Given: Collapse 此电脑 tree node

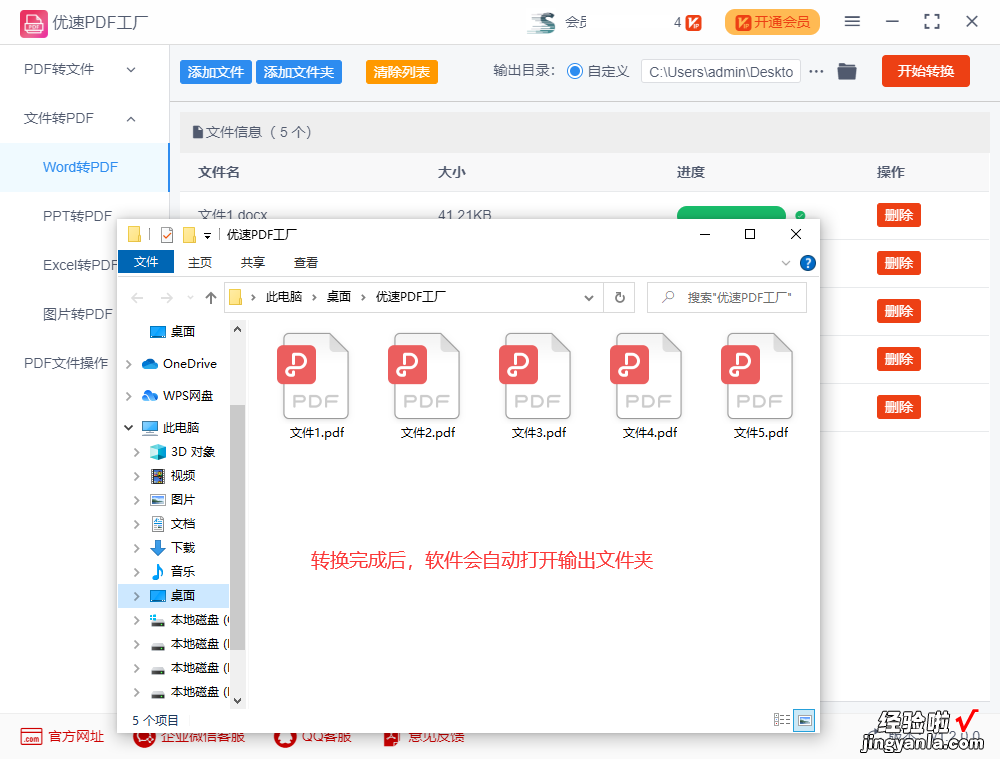Looking at the screenshot, I should point(129,427).
